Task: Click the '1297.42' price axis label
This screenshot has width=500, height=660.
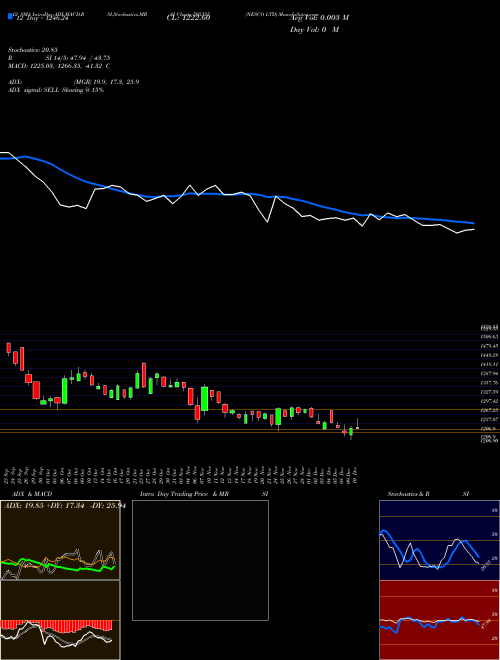Action: click(x=490, y=401)
